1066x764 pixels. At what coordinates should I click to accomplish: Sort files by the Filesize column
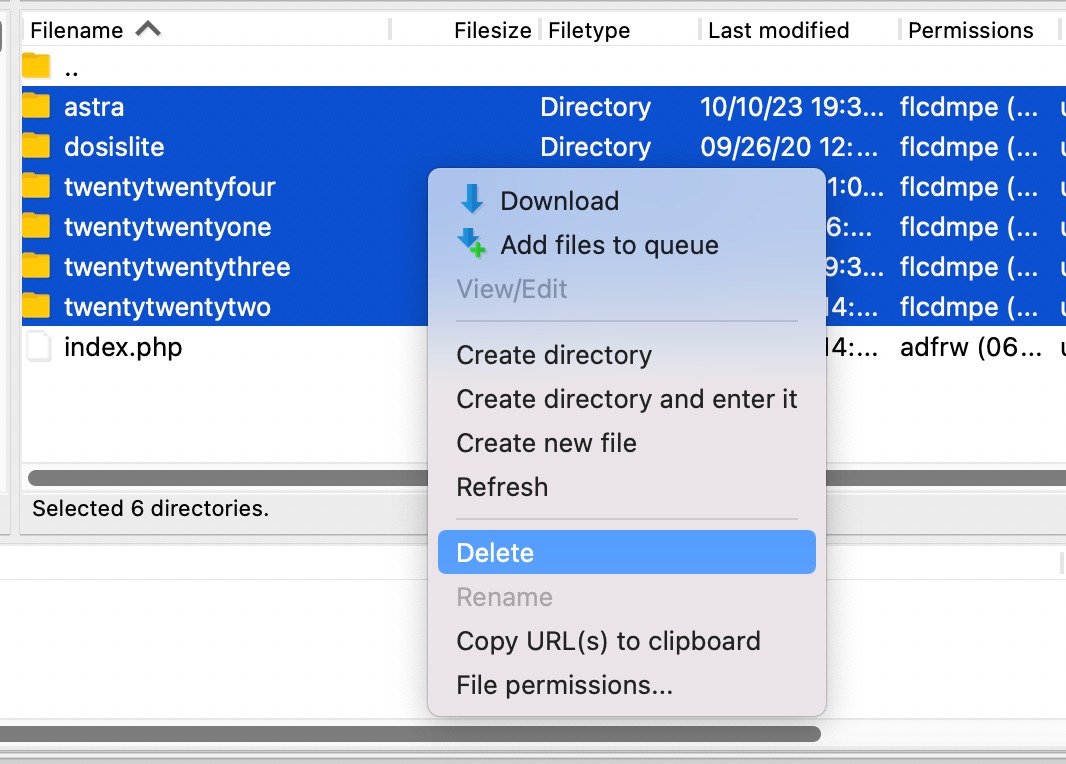tap(491, 29)
